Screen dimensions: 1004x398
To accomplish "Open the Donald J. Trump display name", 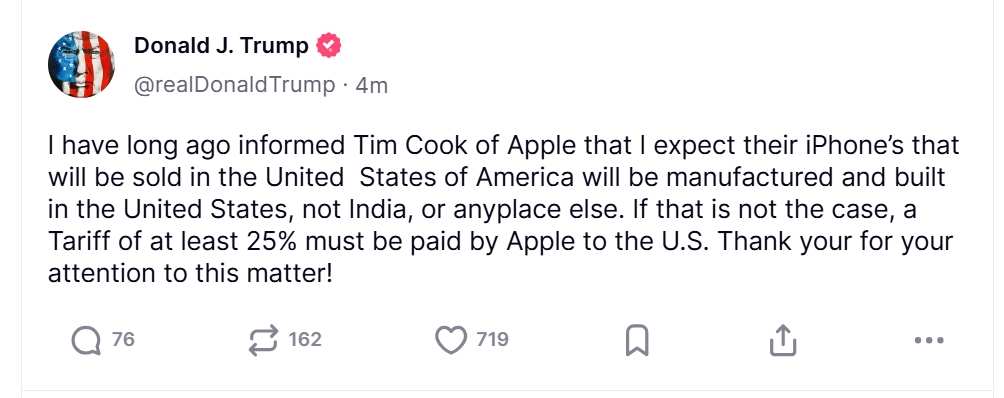I will (222, 46).
